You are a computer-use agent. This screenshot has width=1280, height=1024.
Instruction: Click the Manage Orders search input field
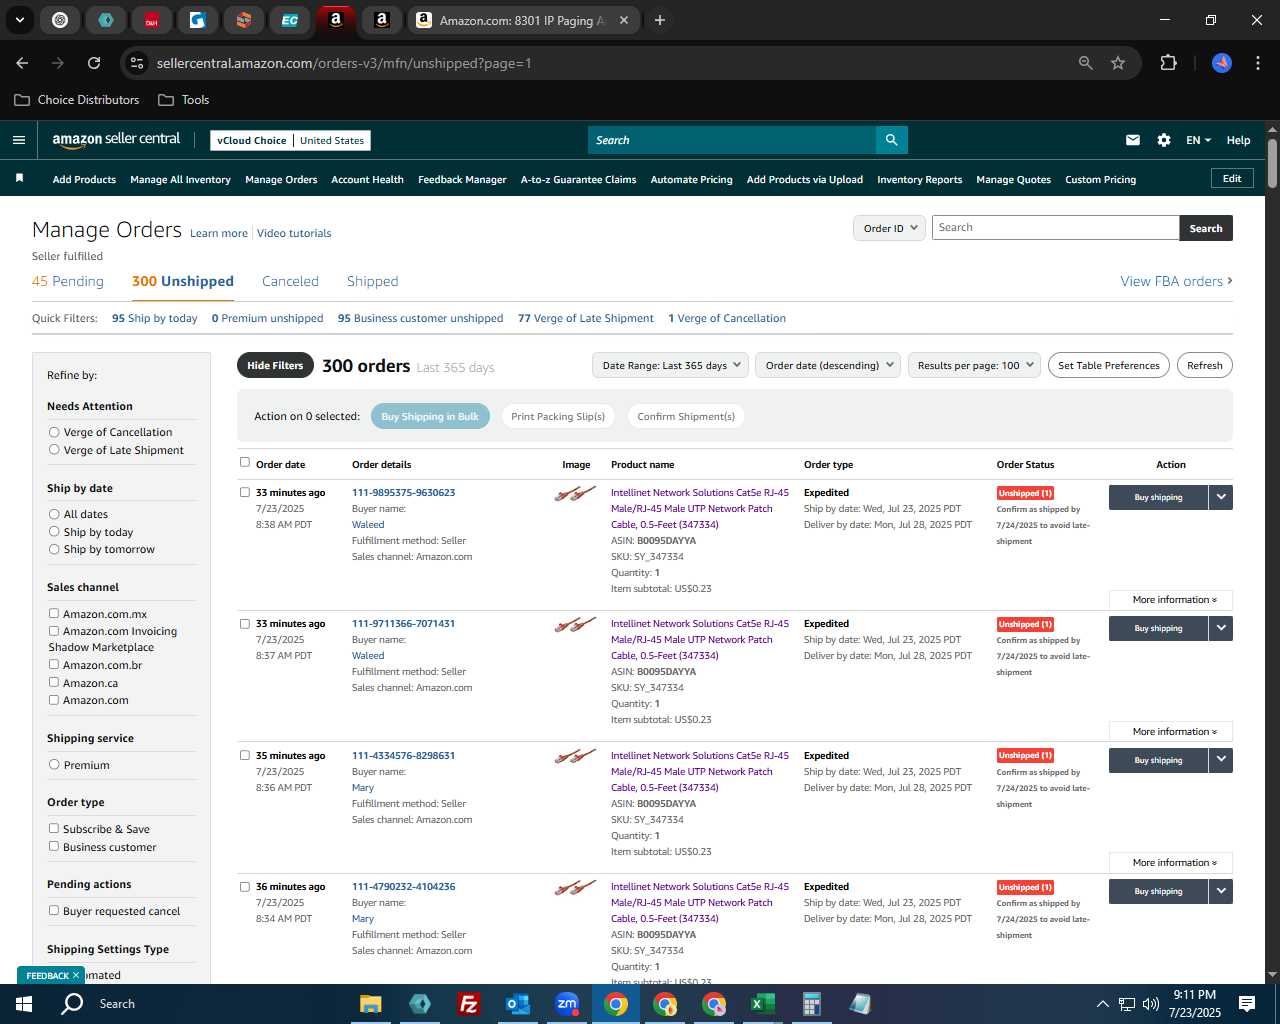[1055, 228]
